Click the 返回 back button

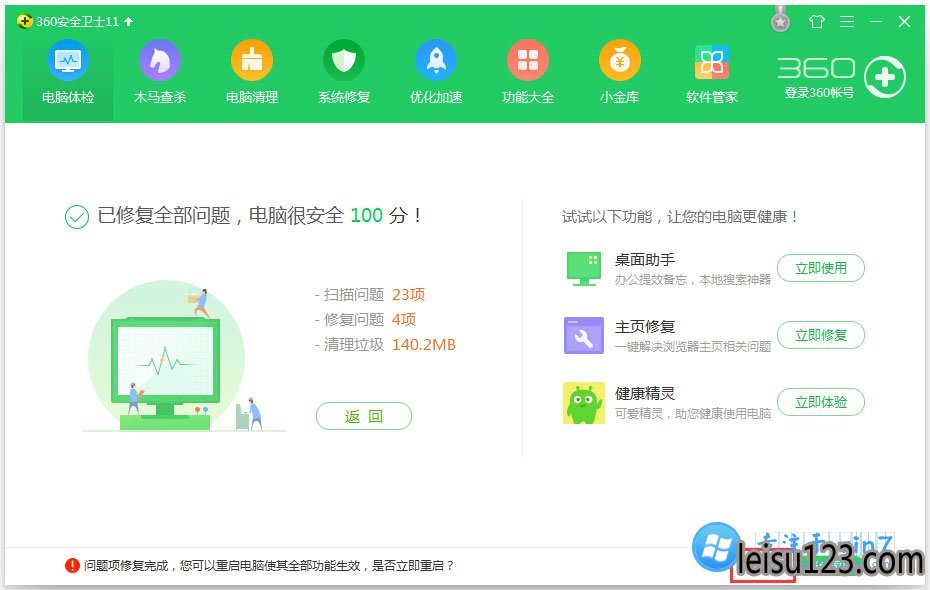tap(364, 416)
